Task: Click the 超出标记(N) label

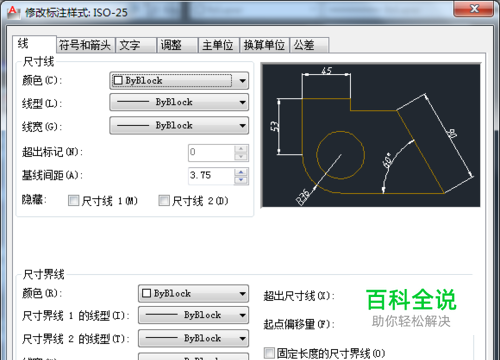Action: click(x=52, y=152)
